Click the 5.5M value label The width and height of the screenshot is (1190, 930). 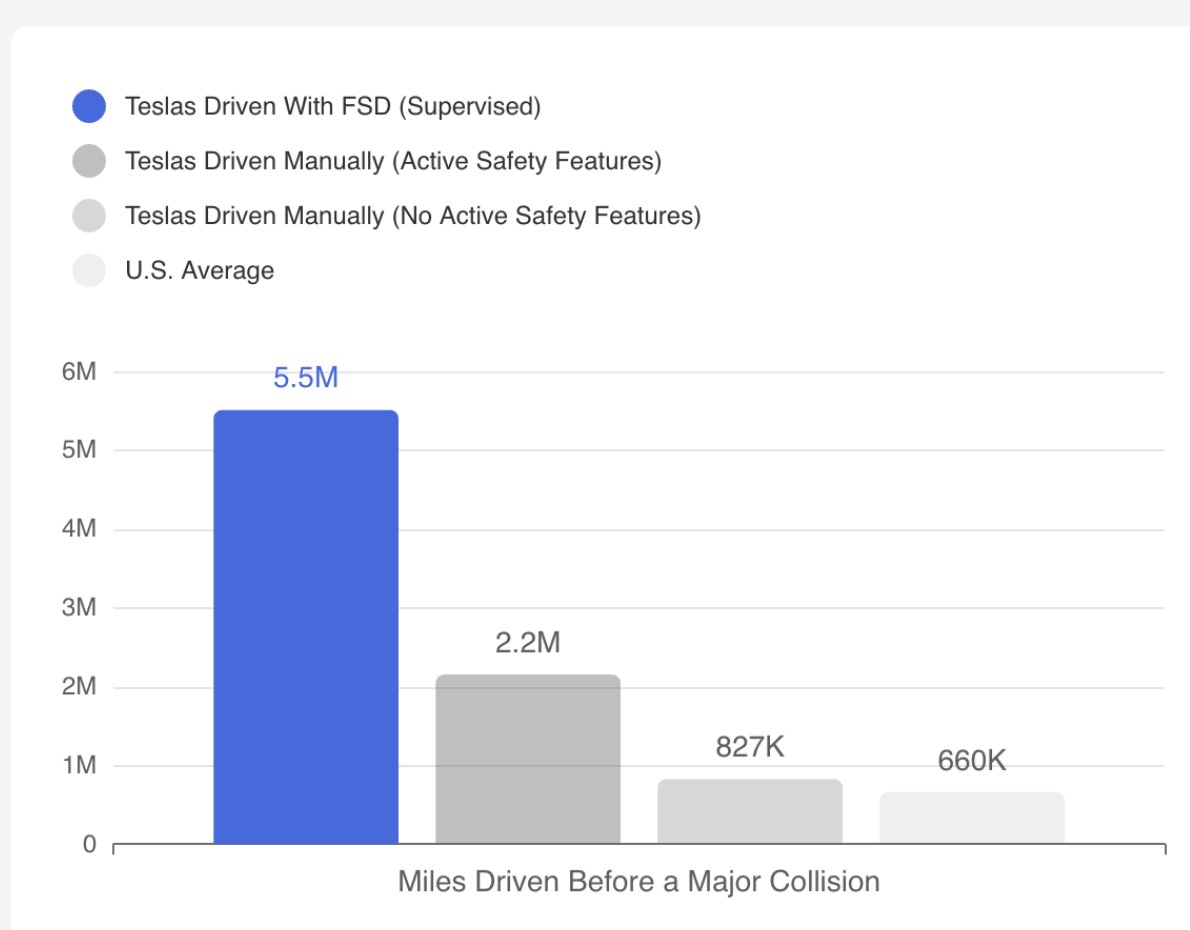point(306,377)
